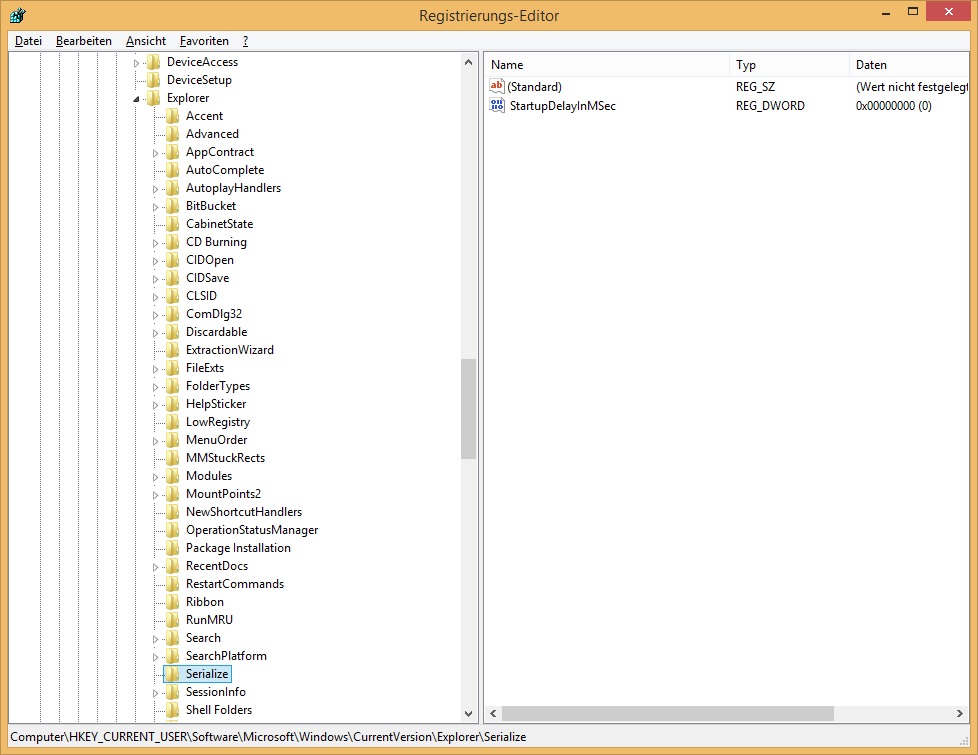The image size is (978, 755).
Task: Click the Ribbon folder icon
Action: click(x=173, y=602)
